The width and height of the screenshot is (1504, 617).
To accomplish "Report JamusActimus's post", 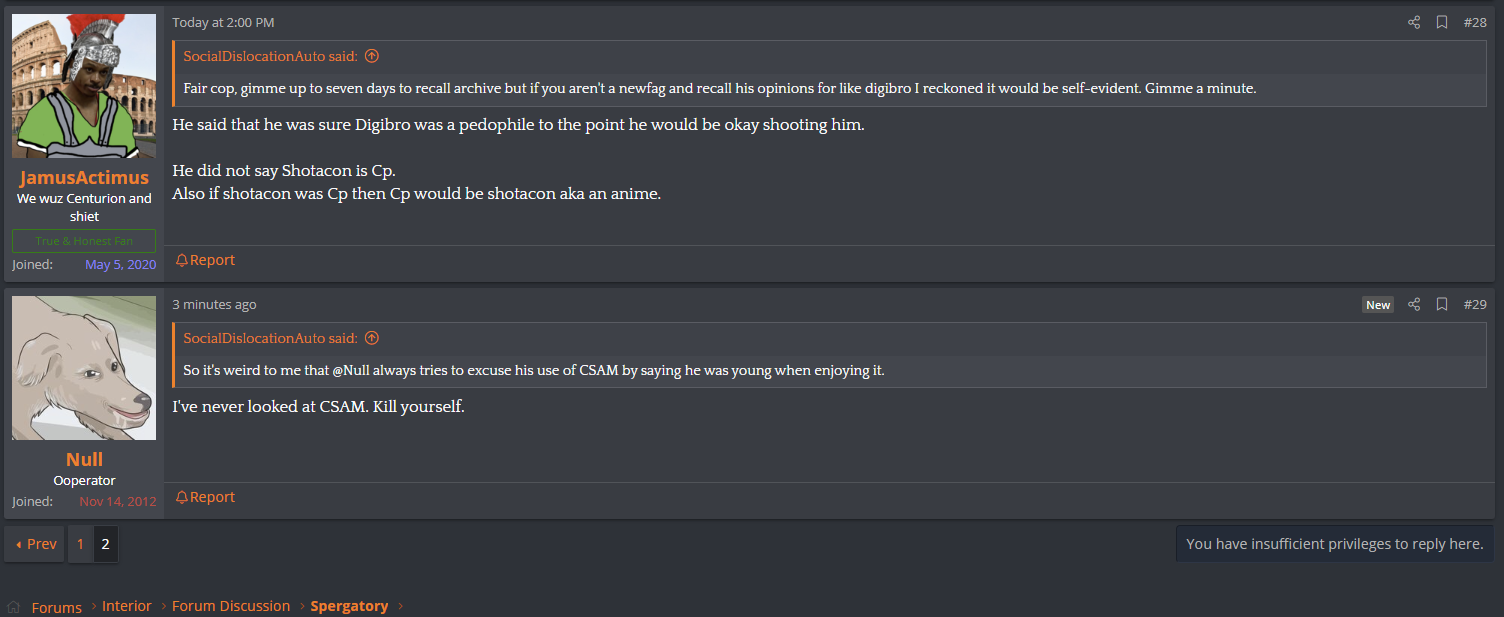I will pyautogui.click(x=205, y=260).
